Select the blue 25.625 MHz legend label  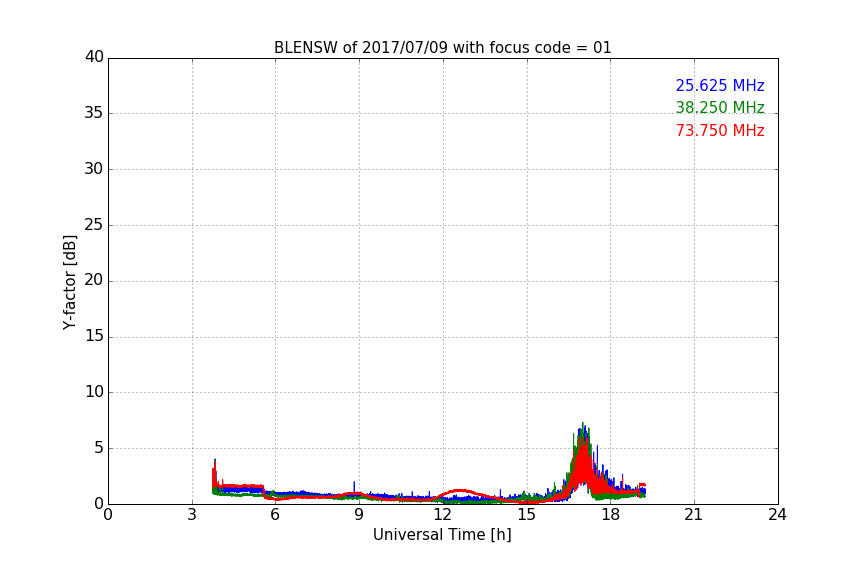click(x=720, y=85)
